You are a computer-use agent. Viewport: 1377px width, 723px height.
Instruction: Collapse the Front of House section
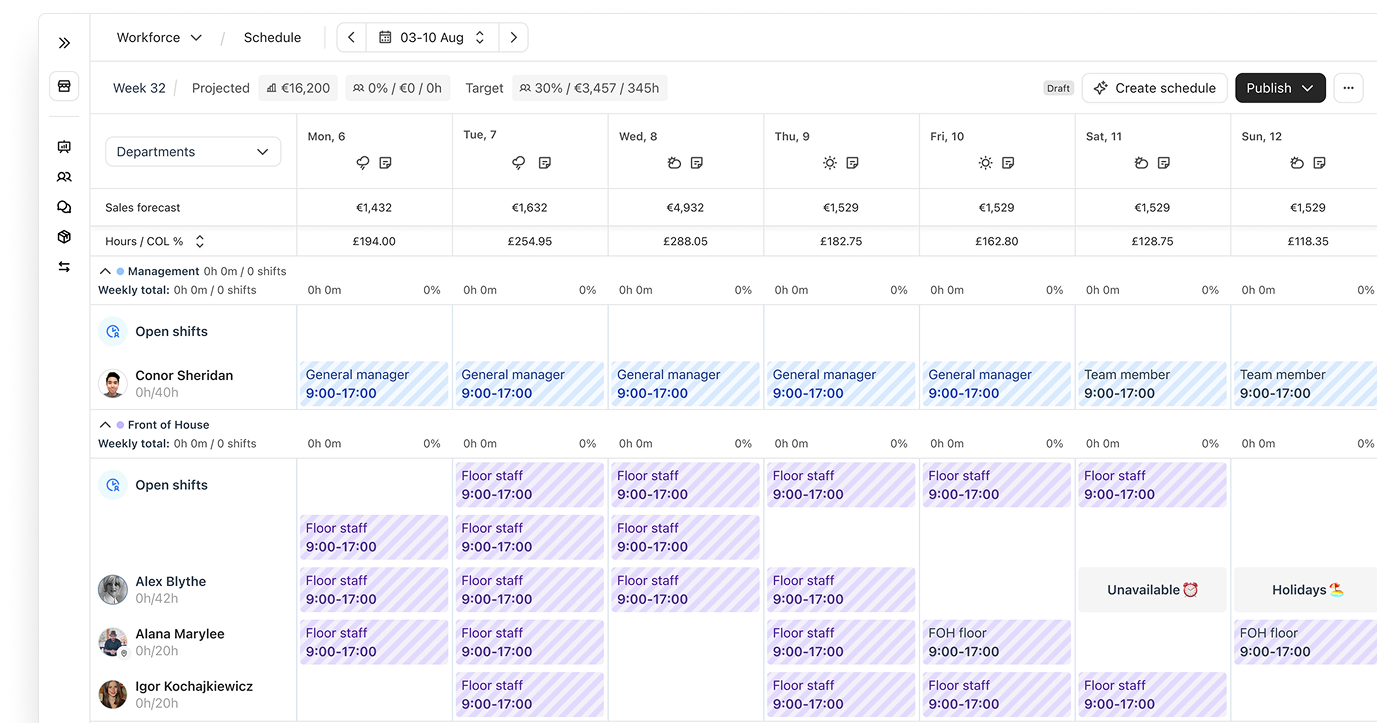[105, 425]
